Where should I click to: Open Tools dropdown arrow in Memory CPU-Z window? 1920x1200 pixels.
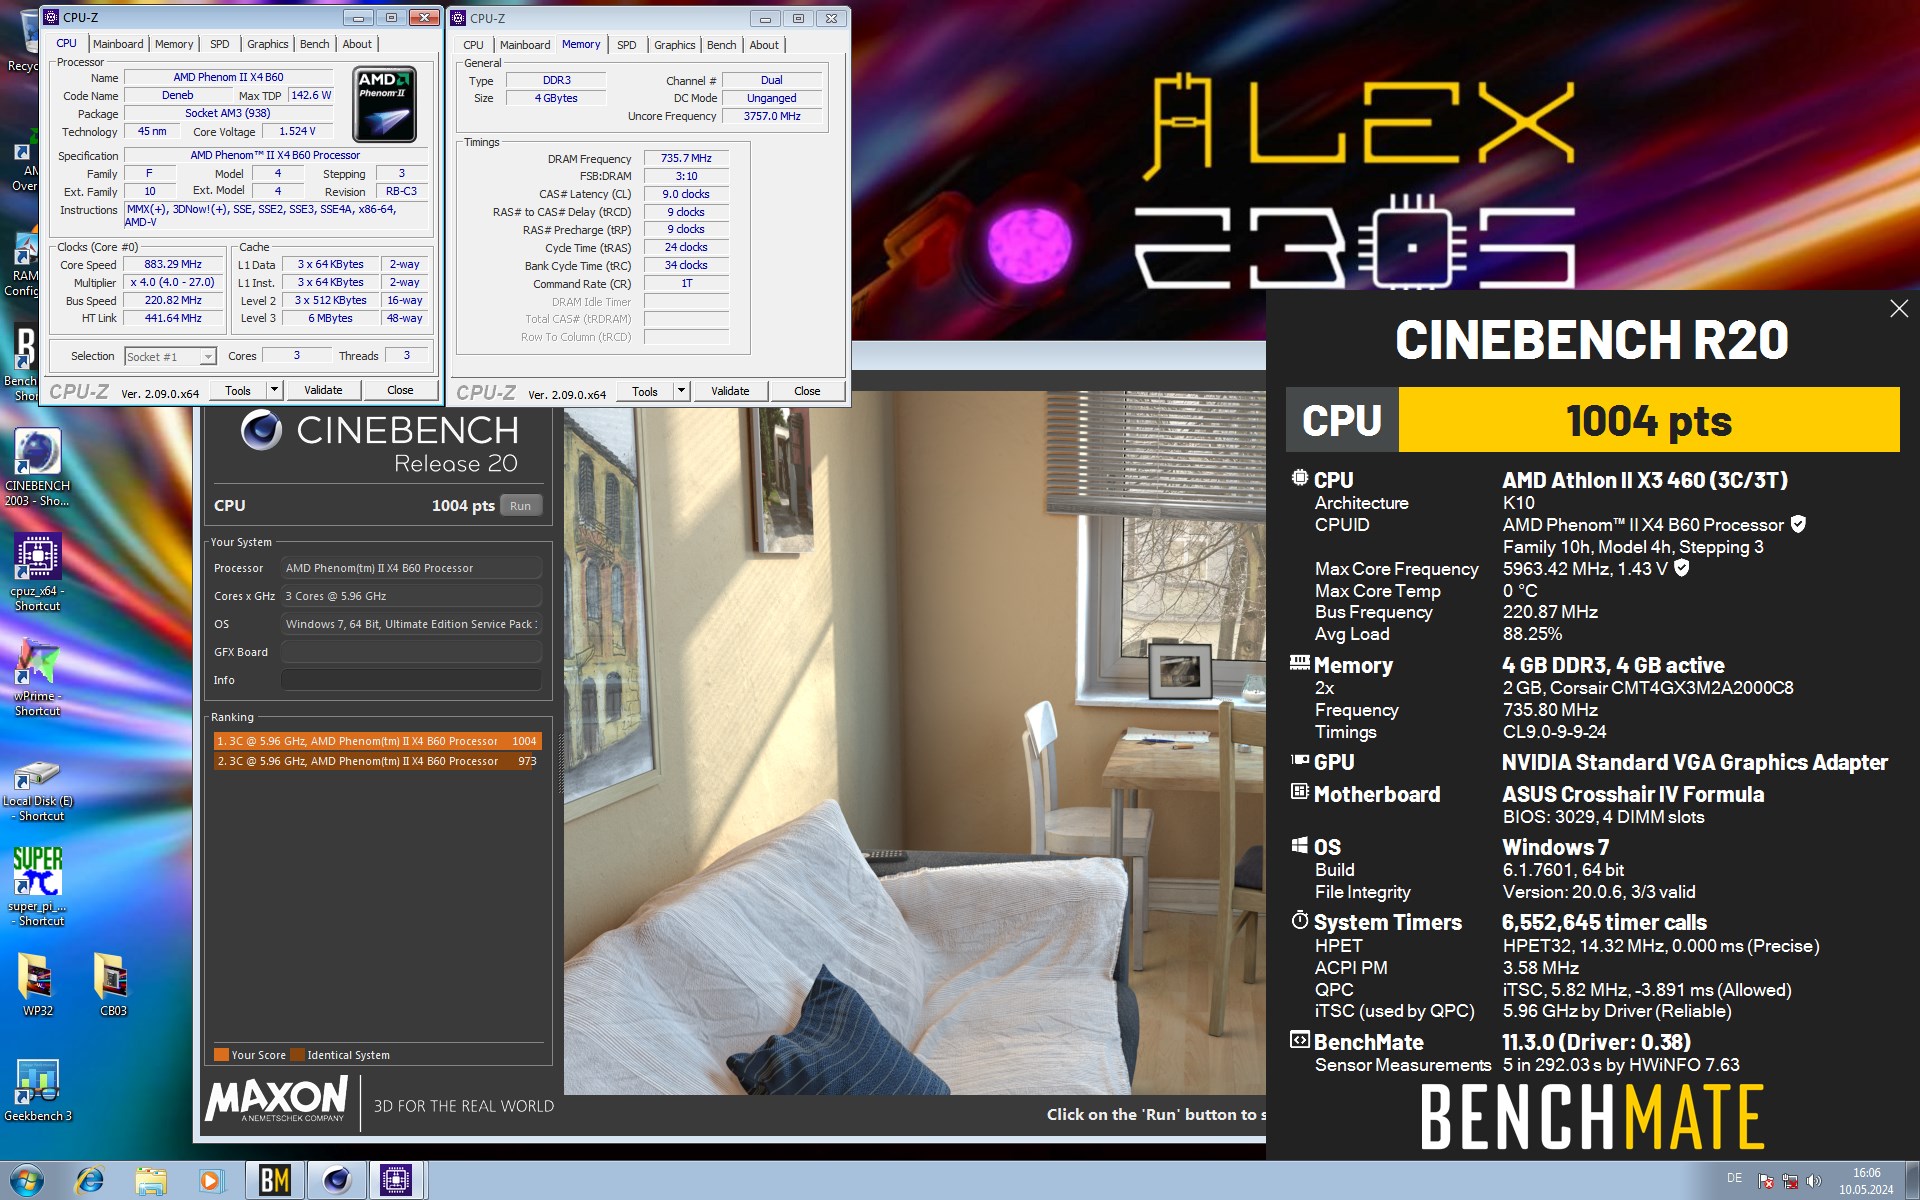[x=682, y=391]
